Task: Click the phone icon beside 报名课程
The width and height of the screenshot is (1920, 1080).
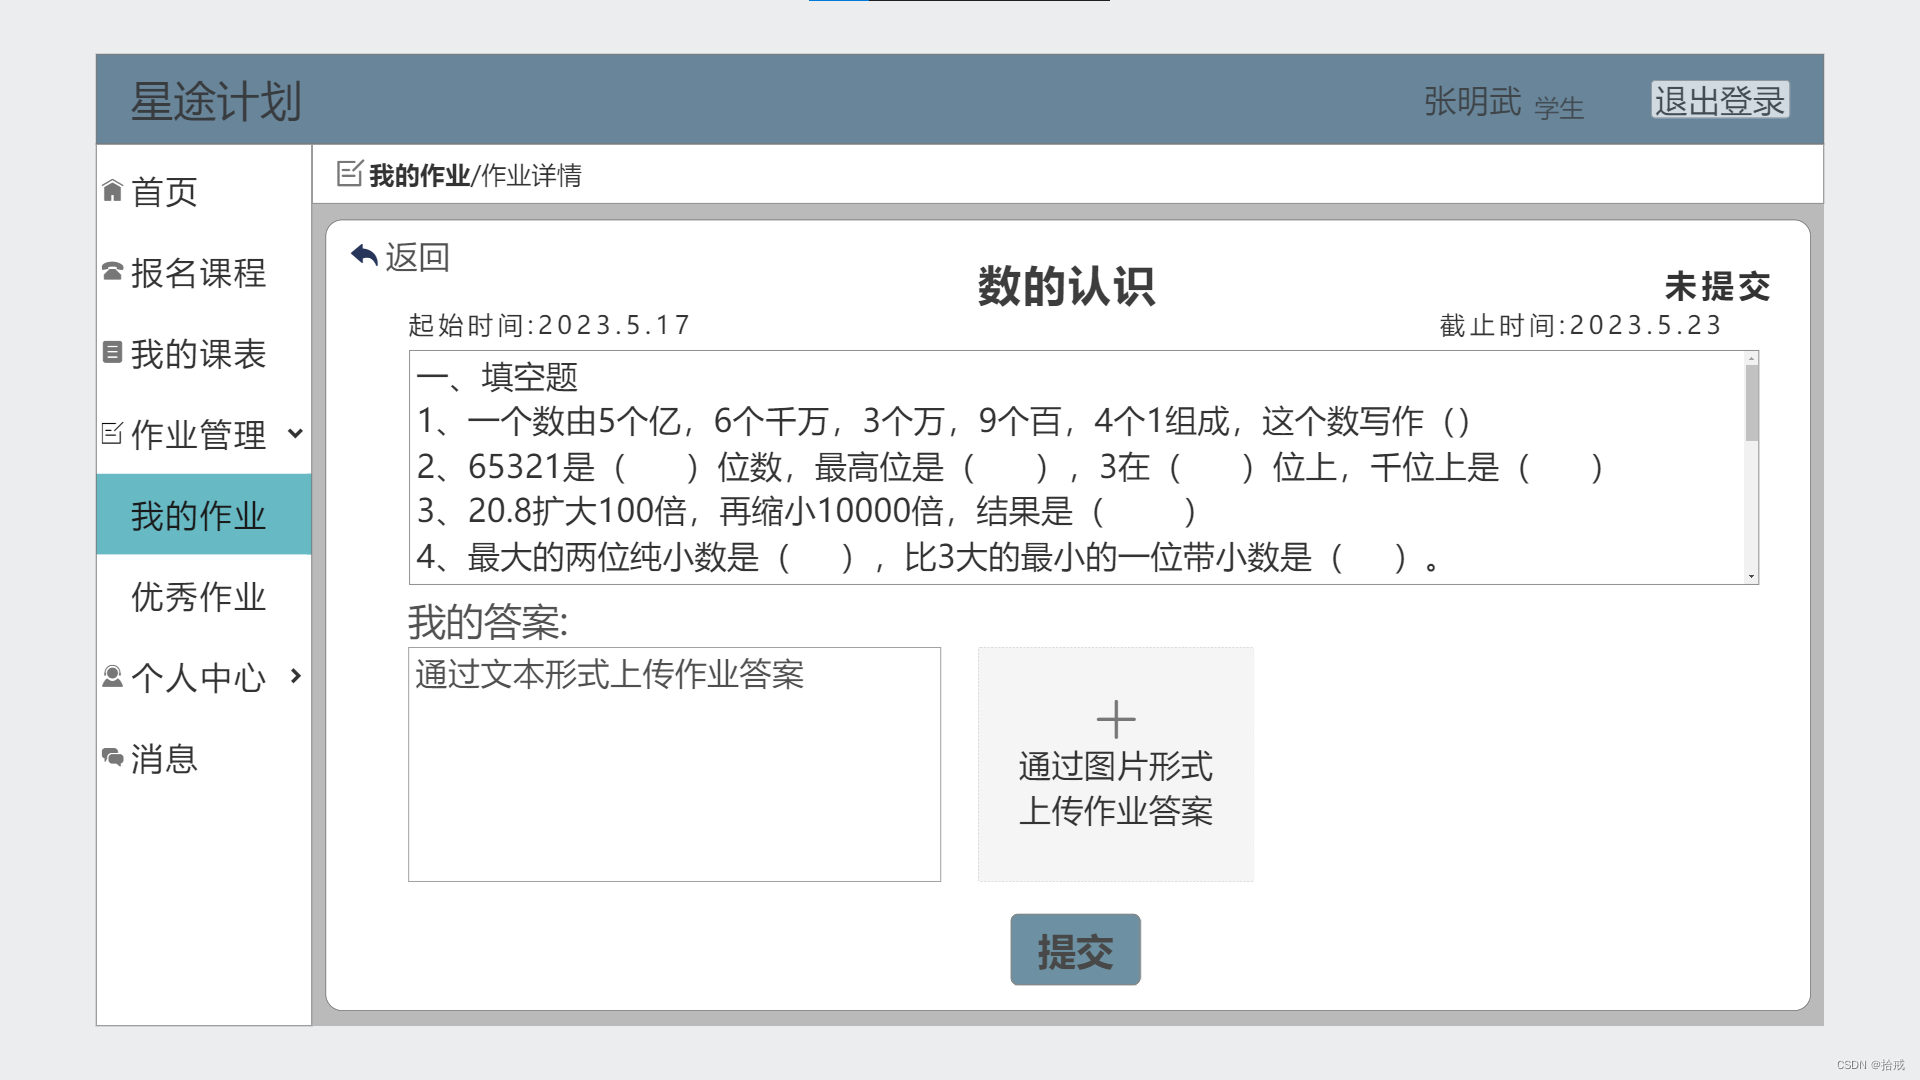Action: [112, 271]
